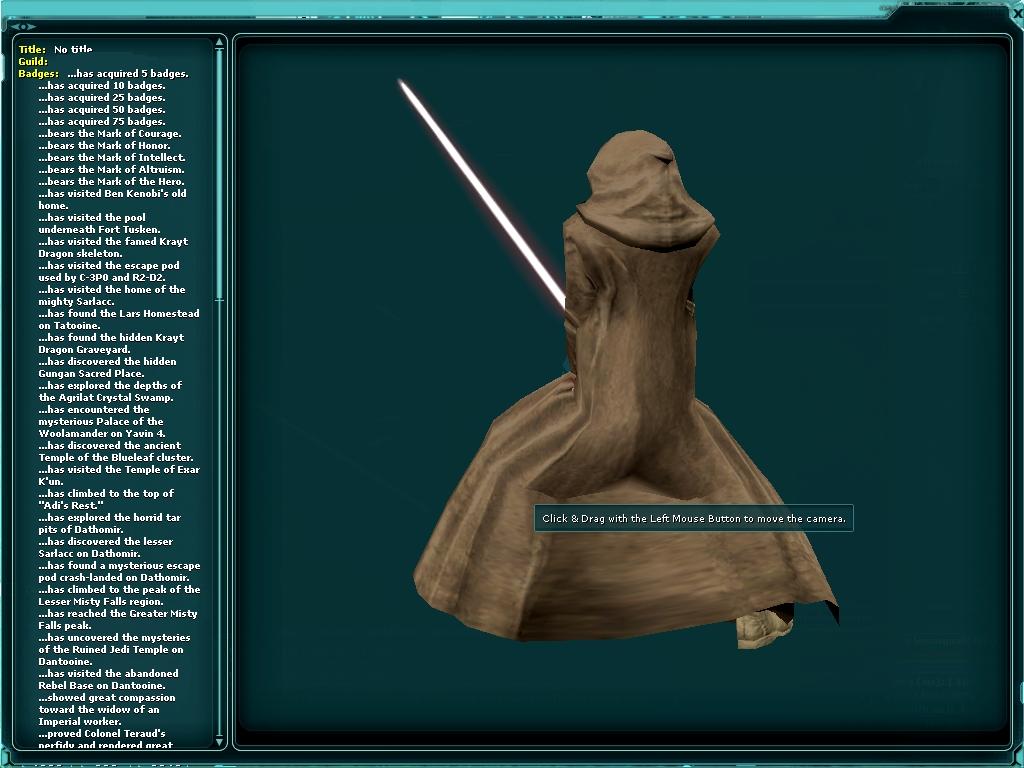The height and width of the screenshot is (768, 1024).
Task: Select the Mark of Intellect badge
Action: (x=112, y=157)
